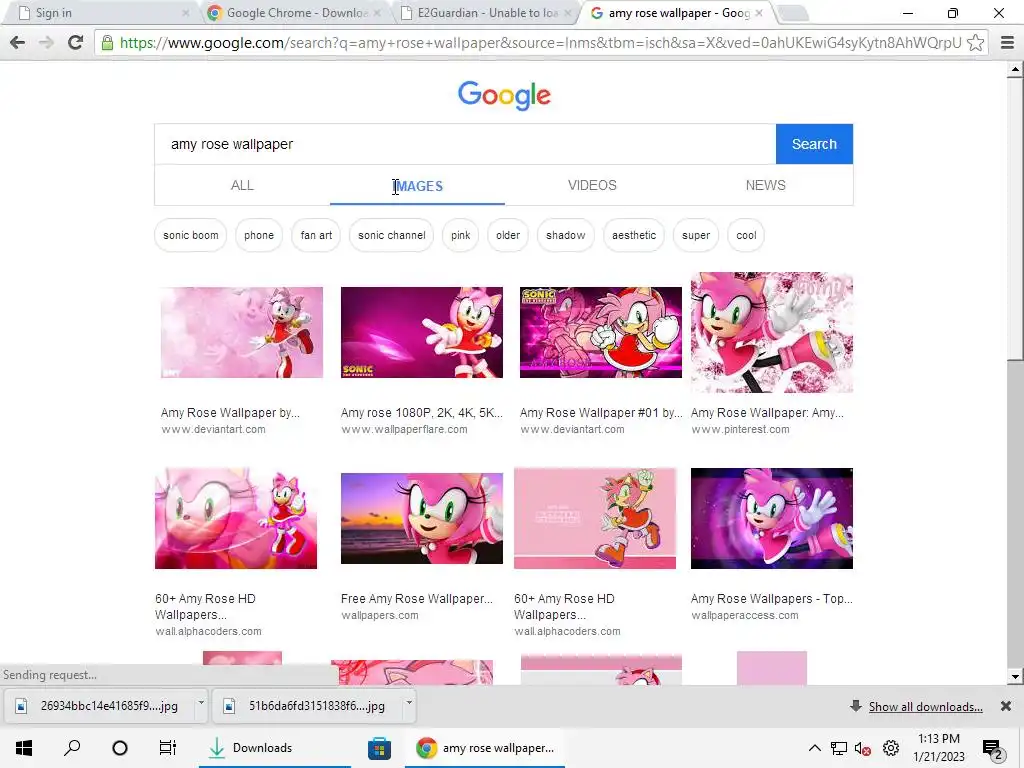Open Task View on the taskbar
The width and height of the screenshot is (1024, 768).
click(168, 748)
